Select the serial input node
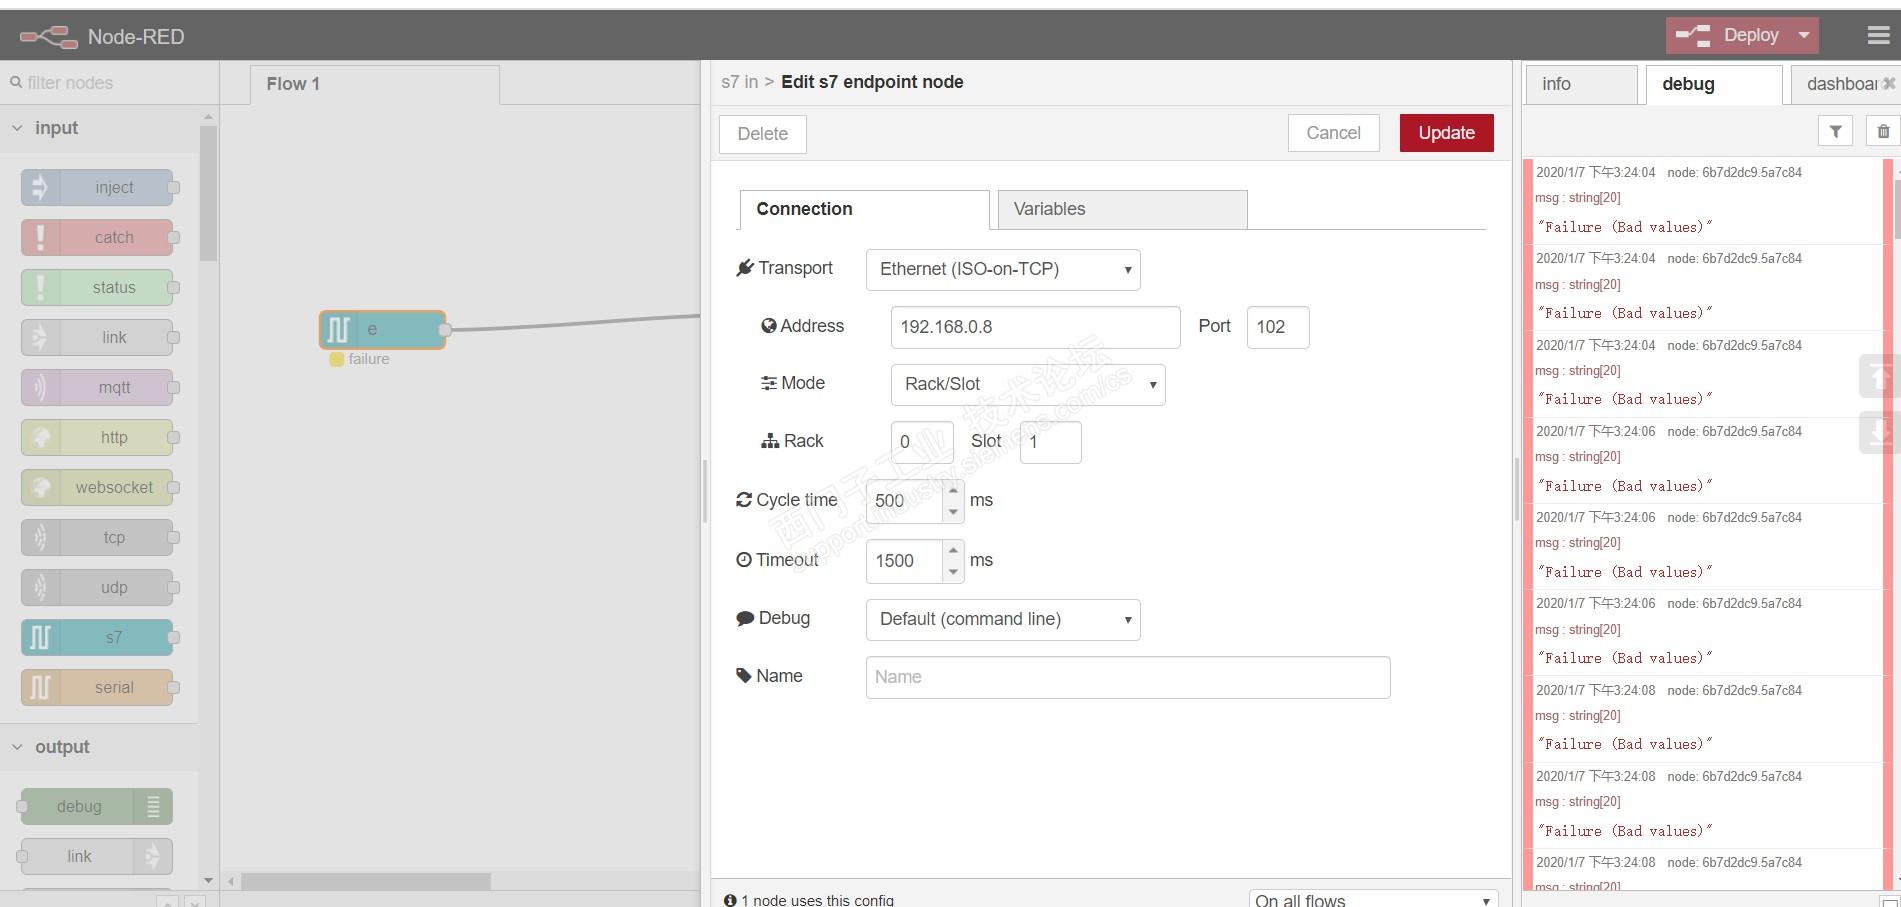The image size is (1901, 907). [97, 687]
